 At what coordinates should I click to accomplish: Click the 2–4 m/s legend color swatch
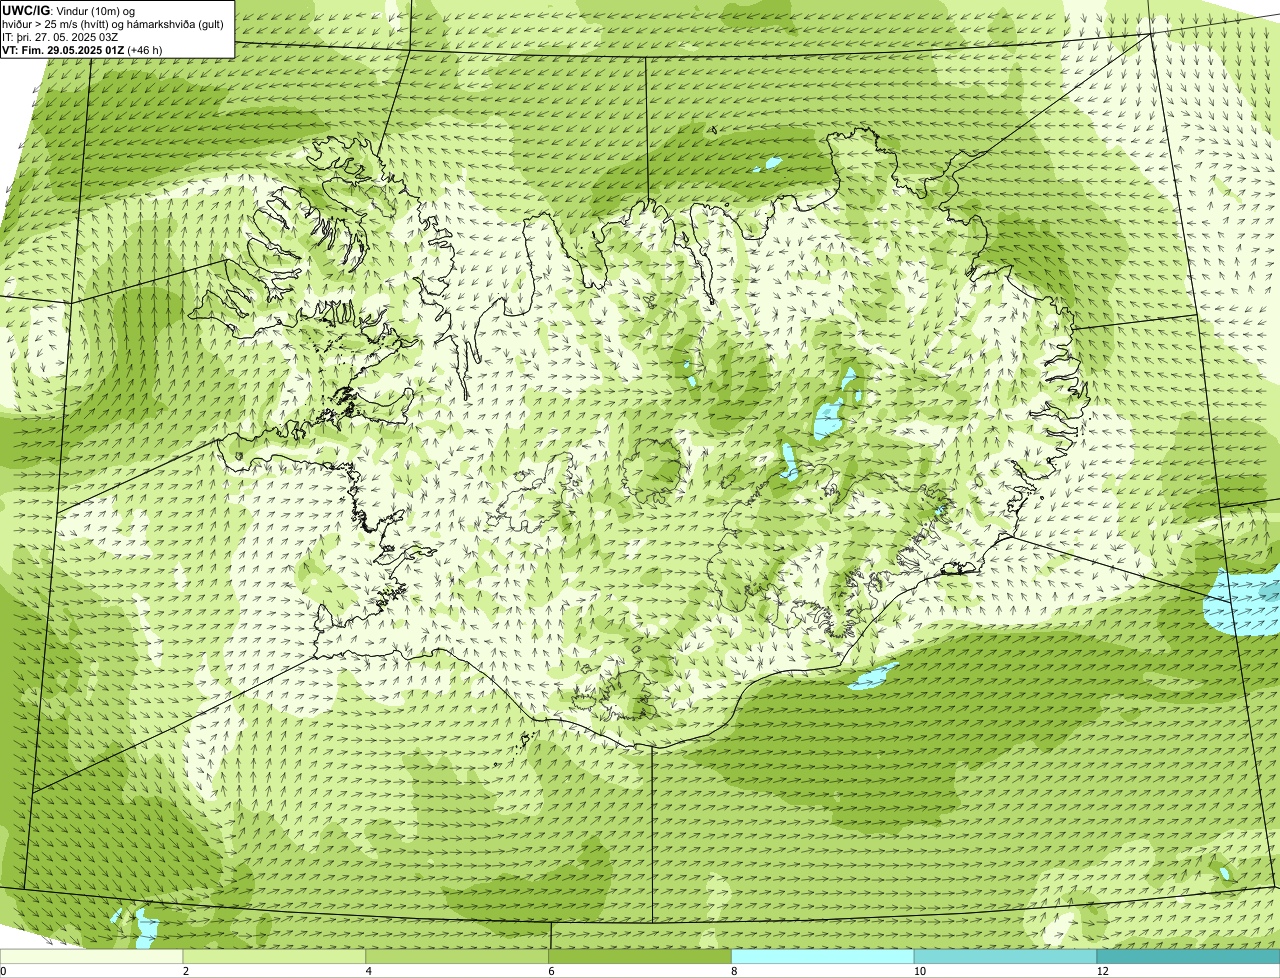pyautogui.click(x=275, y=956)
